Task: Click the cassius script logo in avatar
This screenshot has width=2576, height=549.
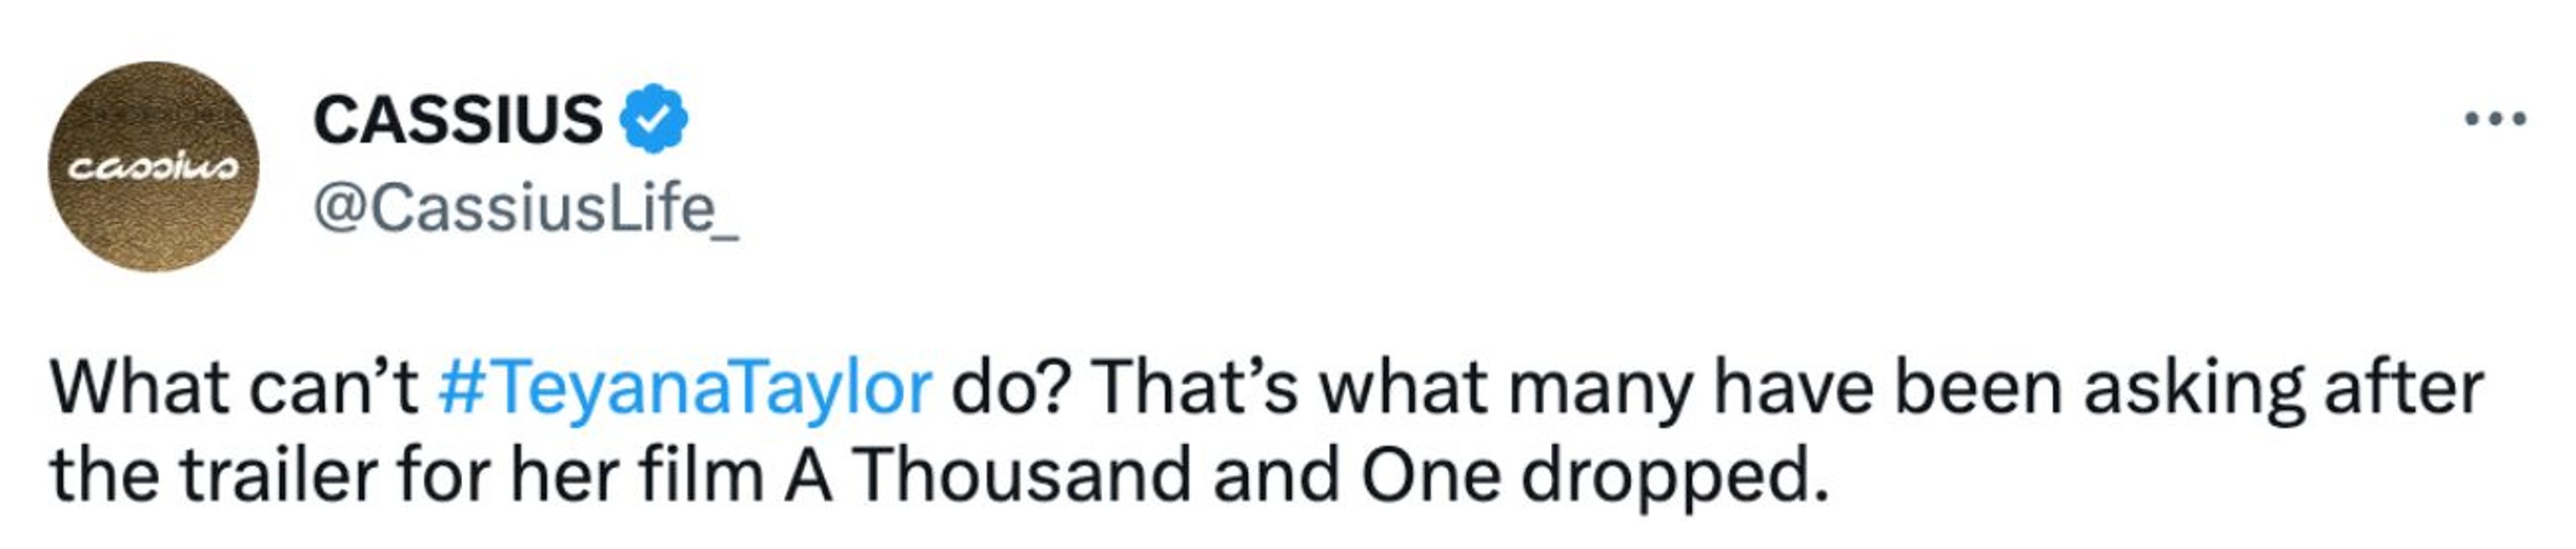Action: 153,167
